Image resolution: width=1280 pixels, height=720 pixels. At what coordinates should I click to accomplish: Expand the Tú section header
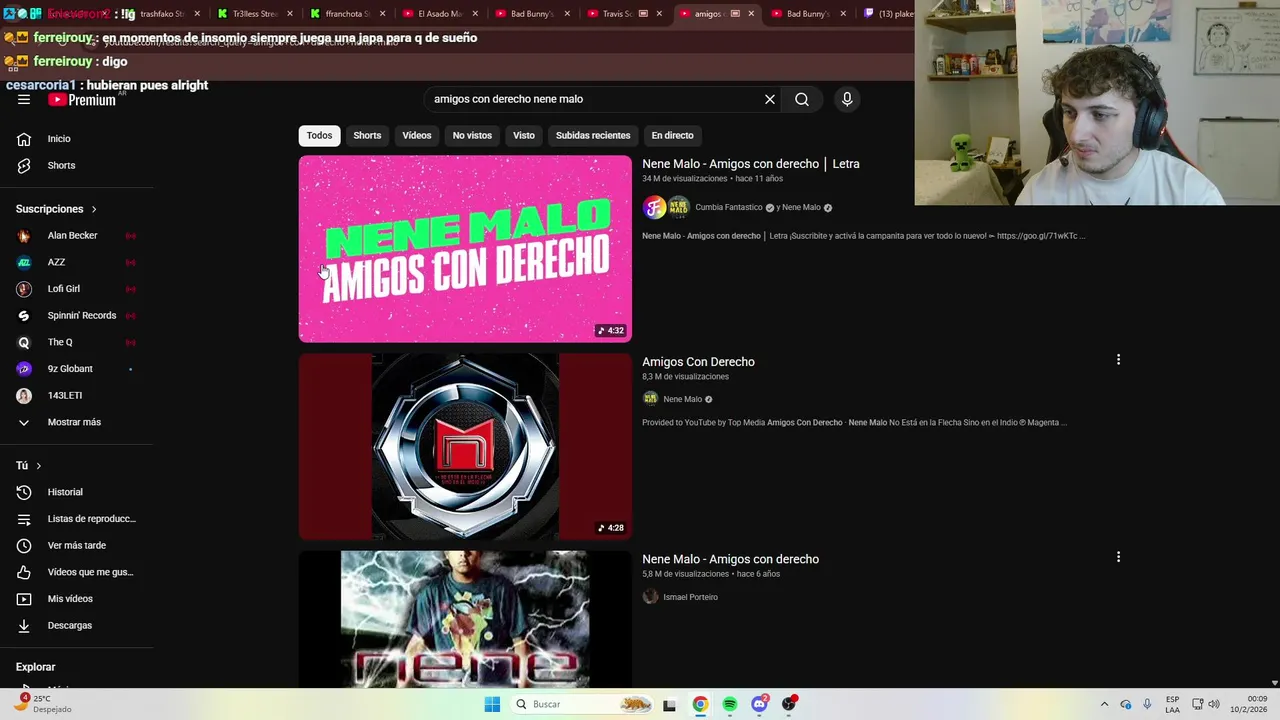(x=29, y=466)
